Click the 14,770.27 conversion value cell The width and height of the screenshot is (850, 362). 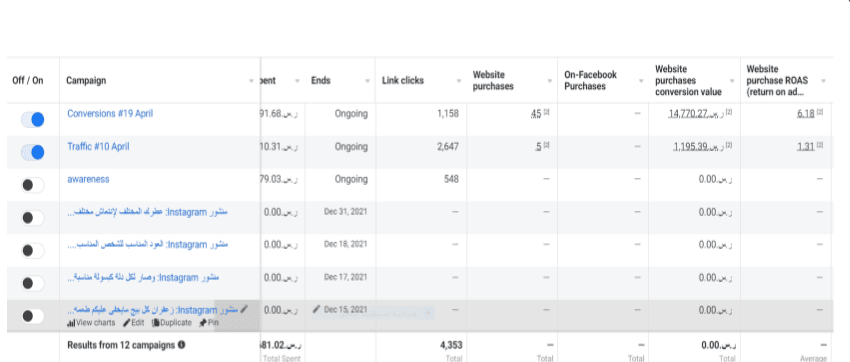(701, 114)
